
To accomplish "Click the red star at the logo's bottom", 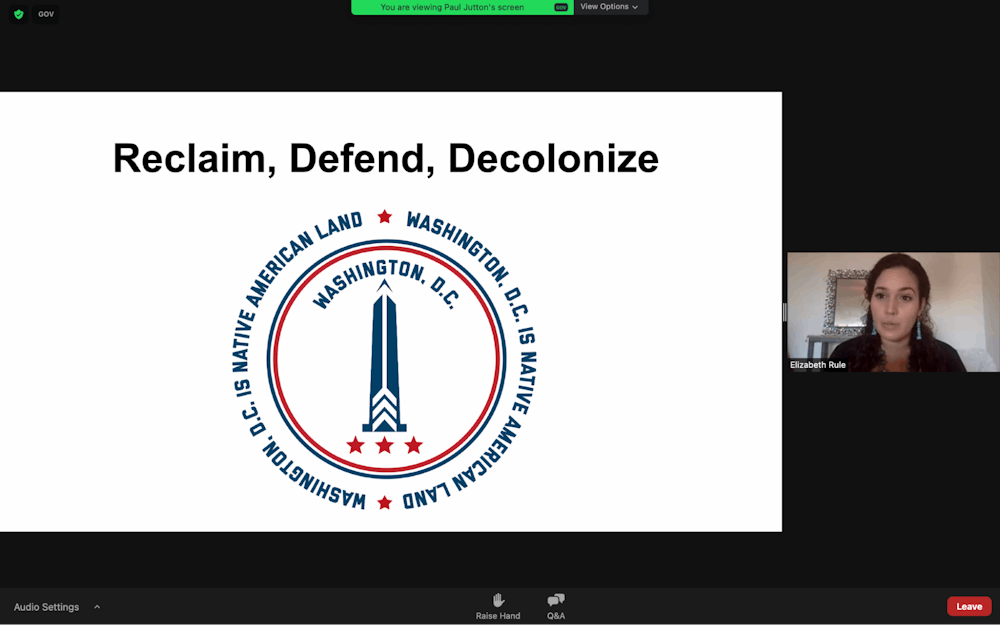I will tap(384, 502).
